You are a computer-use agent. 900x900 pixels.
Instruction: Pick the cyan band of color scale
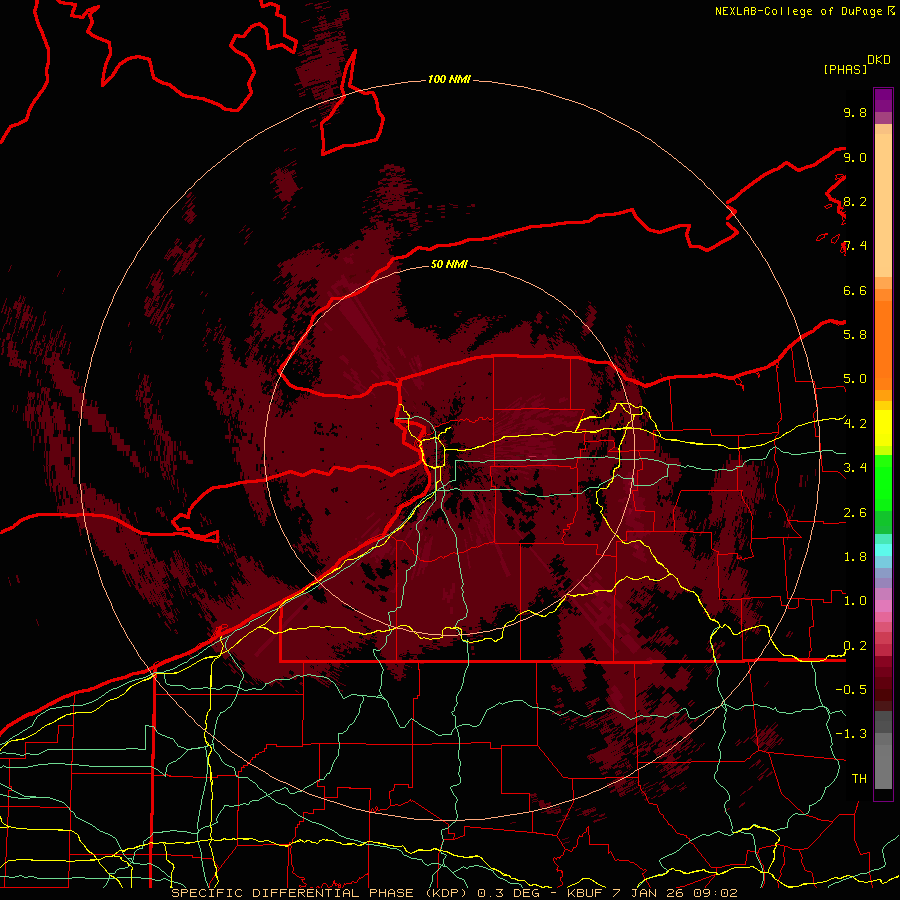(883, 550)
